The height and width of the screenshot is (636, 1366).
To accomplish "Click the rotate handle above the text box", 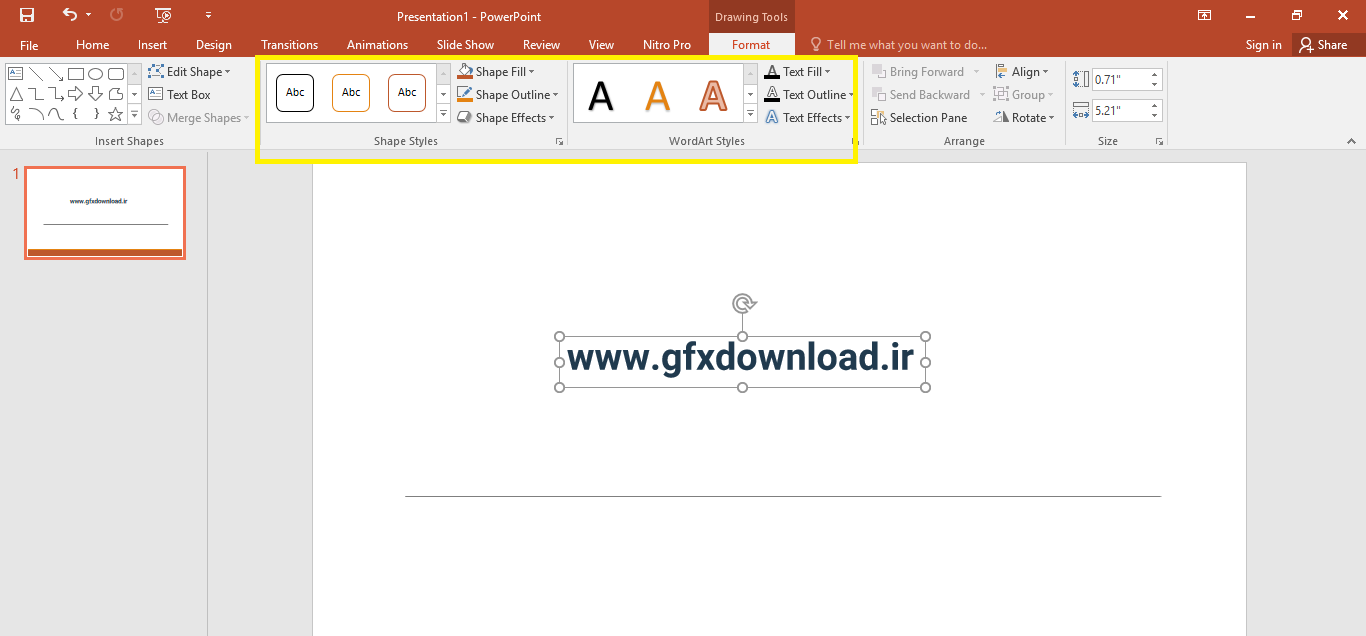I will 742,303.
